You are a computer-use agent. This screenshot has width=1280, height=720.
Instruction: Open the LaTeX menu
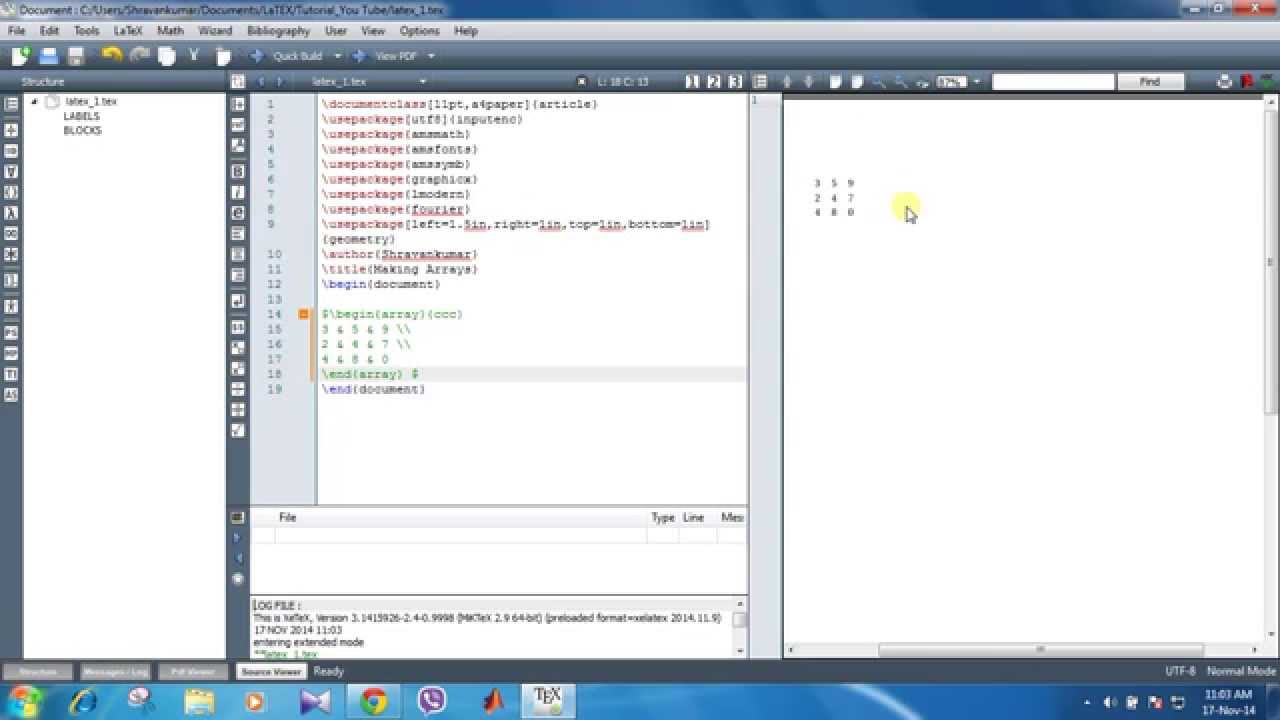tap(128, 31)
